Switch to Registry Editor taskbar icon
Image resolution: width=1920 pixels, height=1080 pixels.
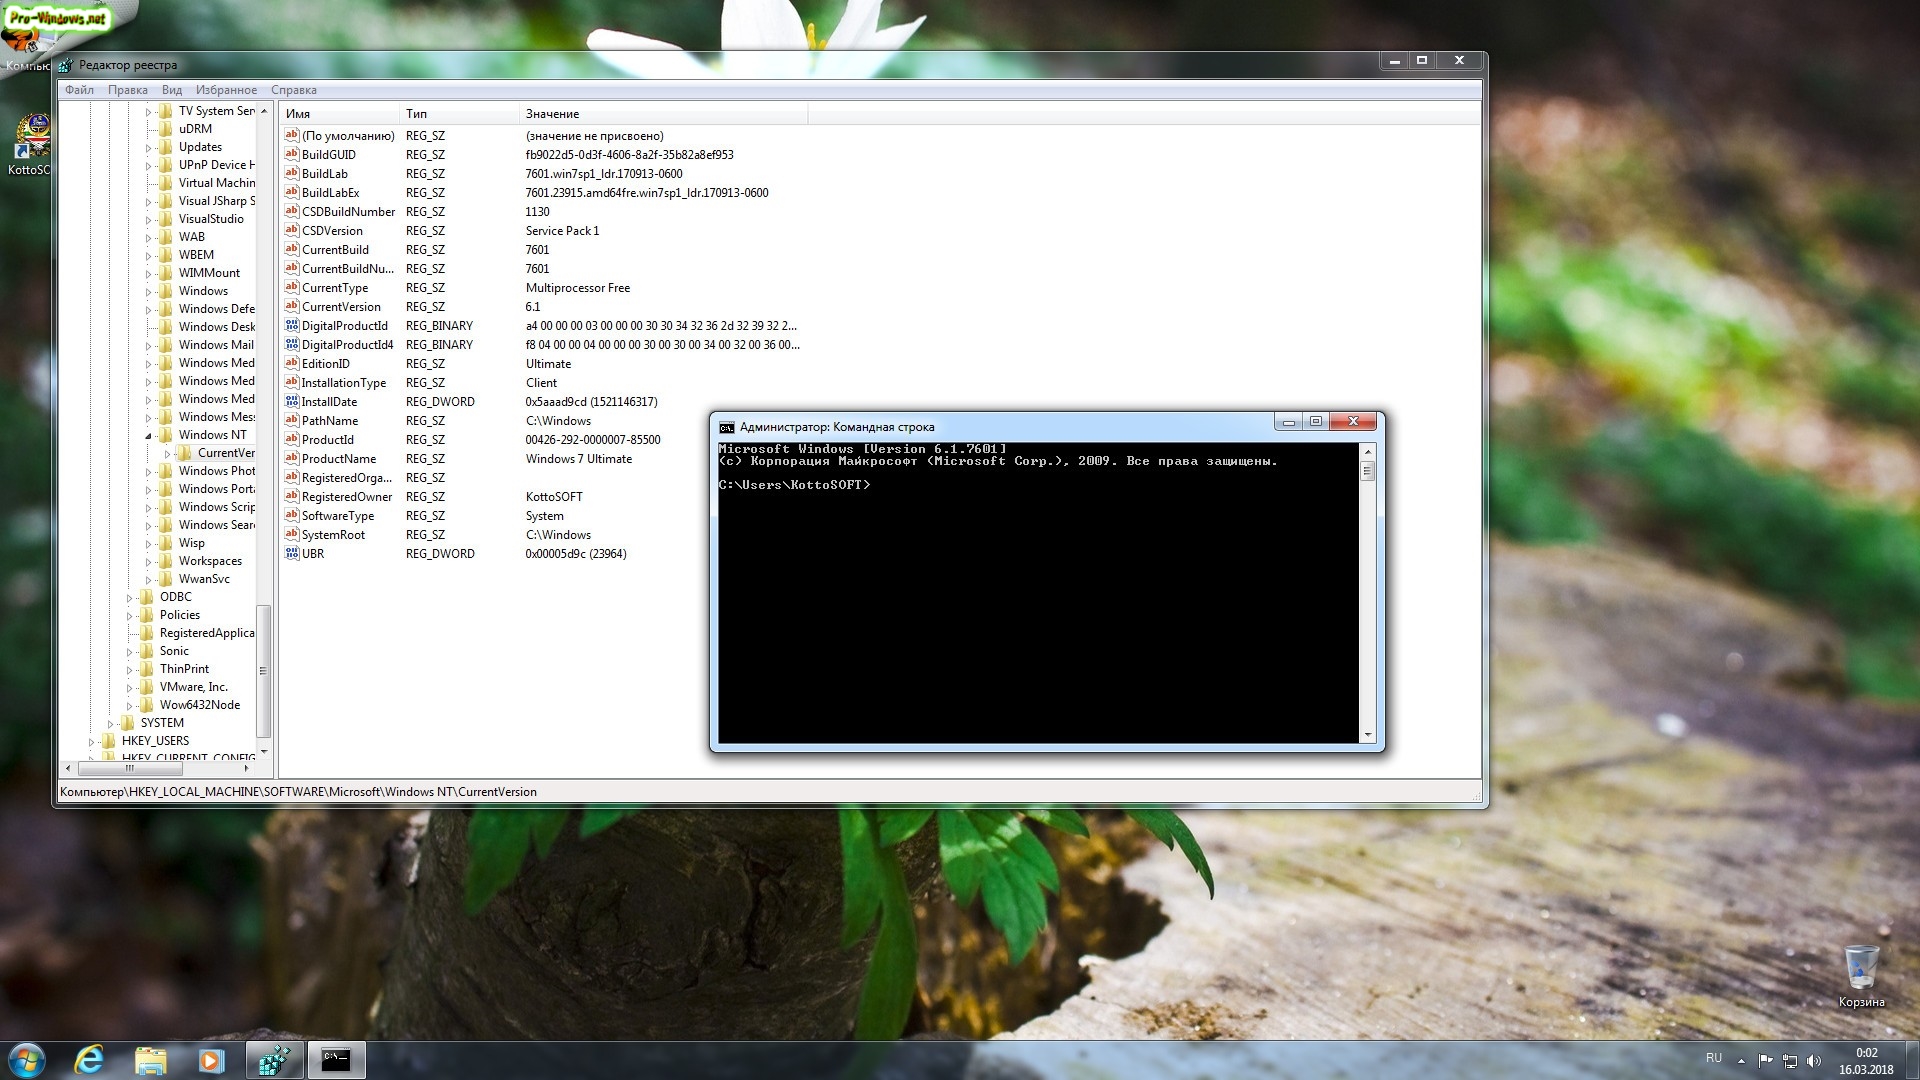point(274,1060)
